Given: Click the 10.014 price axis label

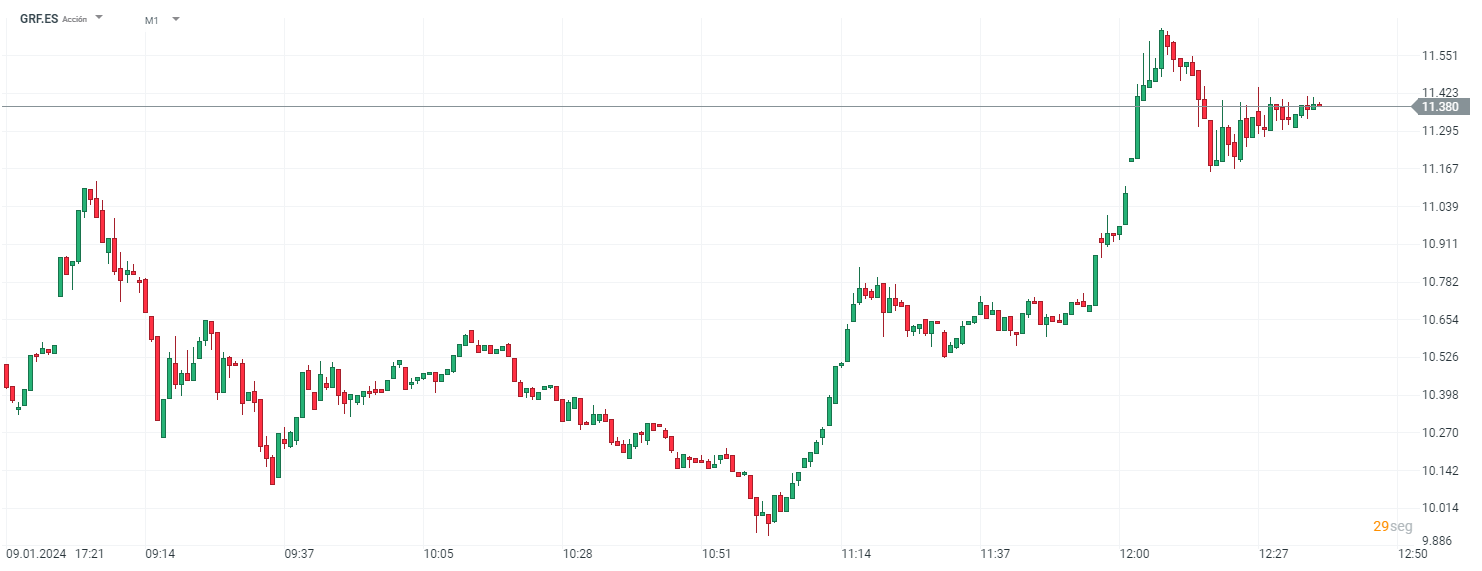Looking at the screenshot, I should 1439,508.
